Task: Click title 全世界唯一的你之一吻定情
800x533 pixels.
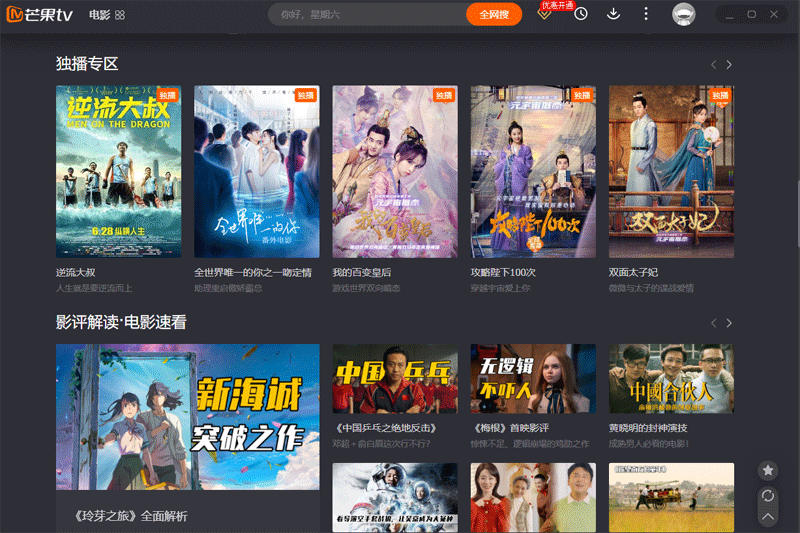Action: [253, 272]
